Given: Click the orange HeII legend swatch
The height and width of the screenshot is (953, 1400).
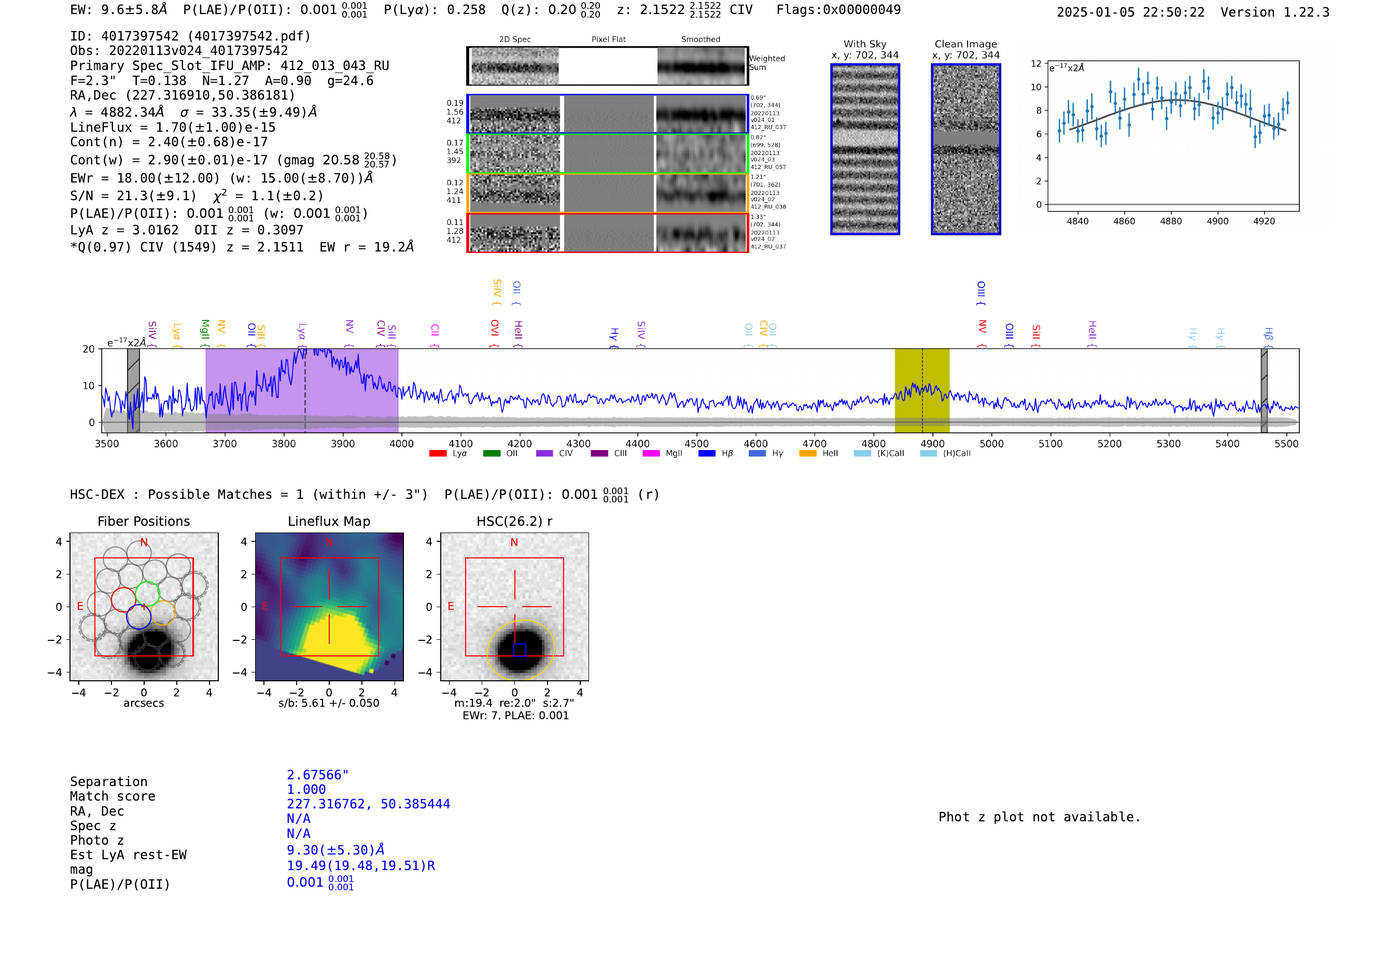Looking at the screenshot, I should pos(808,454).
